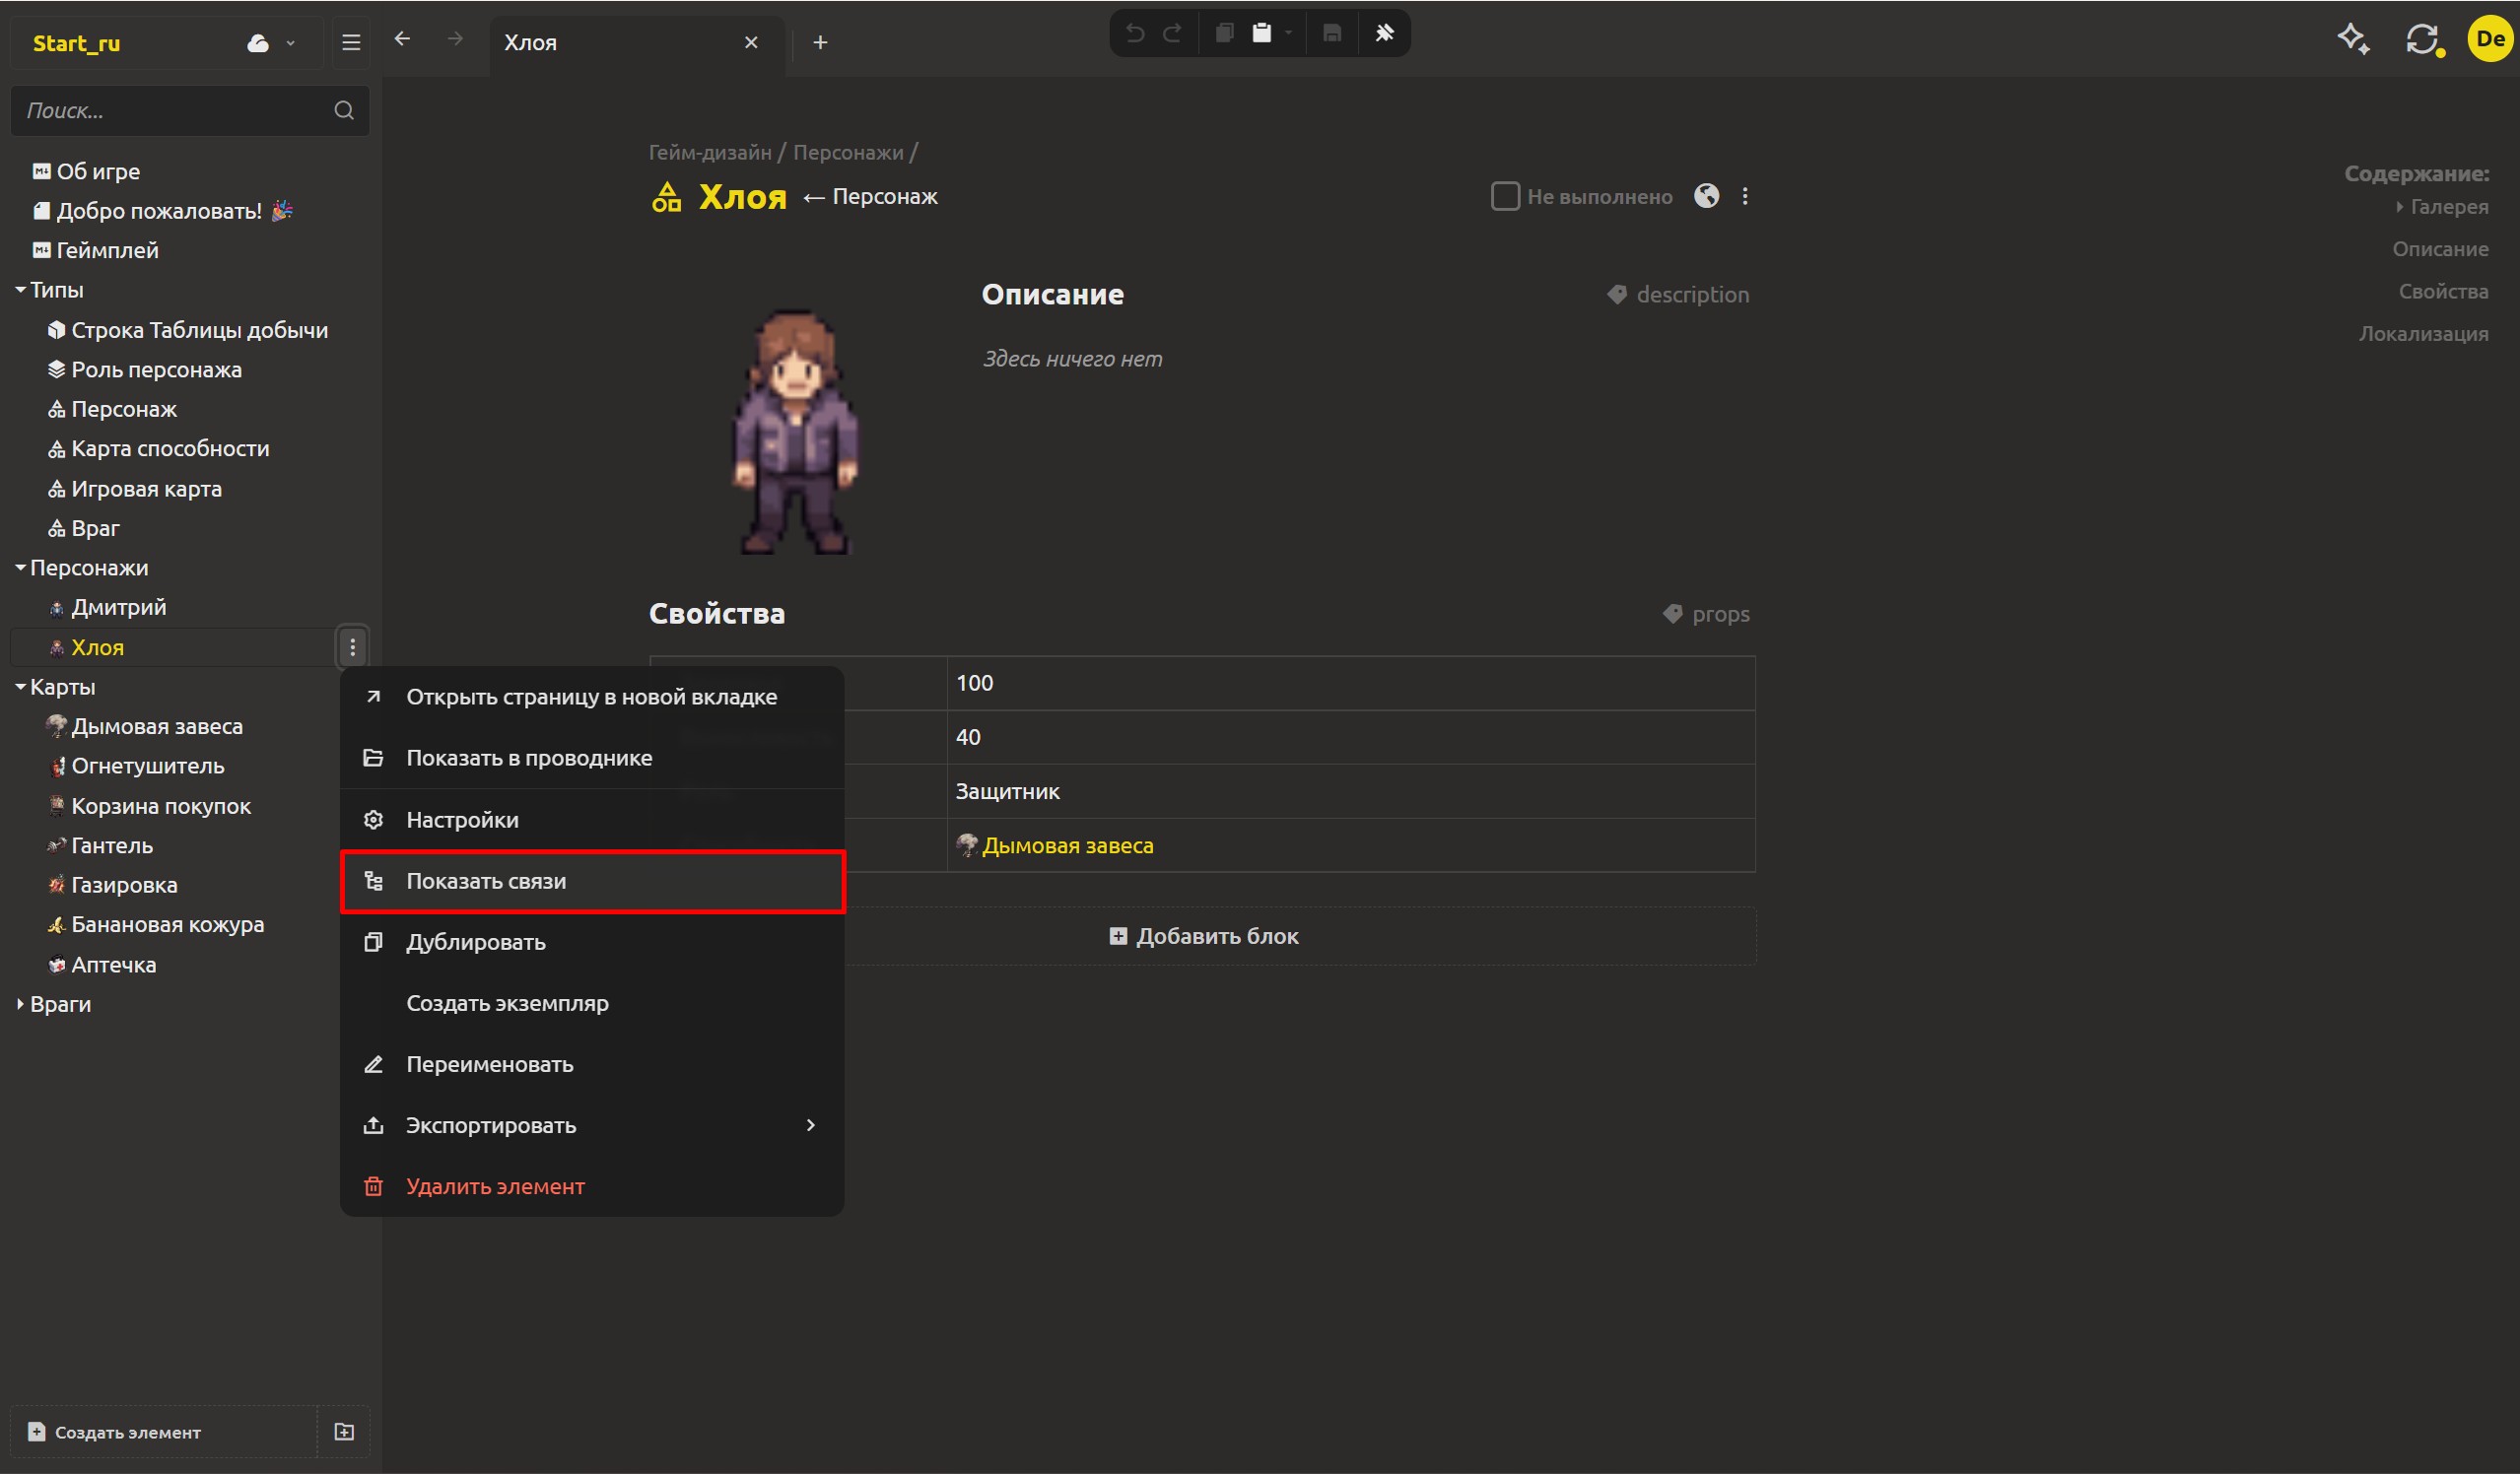2520x1474 pixels.
Task: Select Показать связи in context menu
Action: pyautogui.click(x=592, y=881)
